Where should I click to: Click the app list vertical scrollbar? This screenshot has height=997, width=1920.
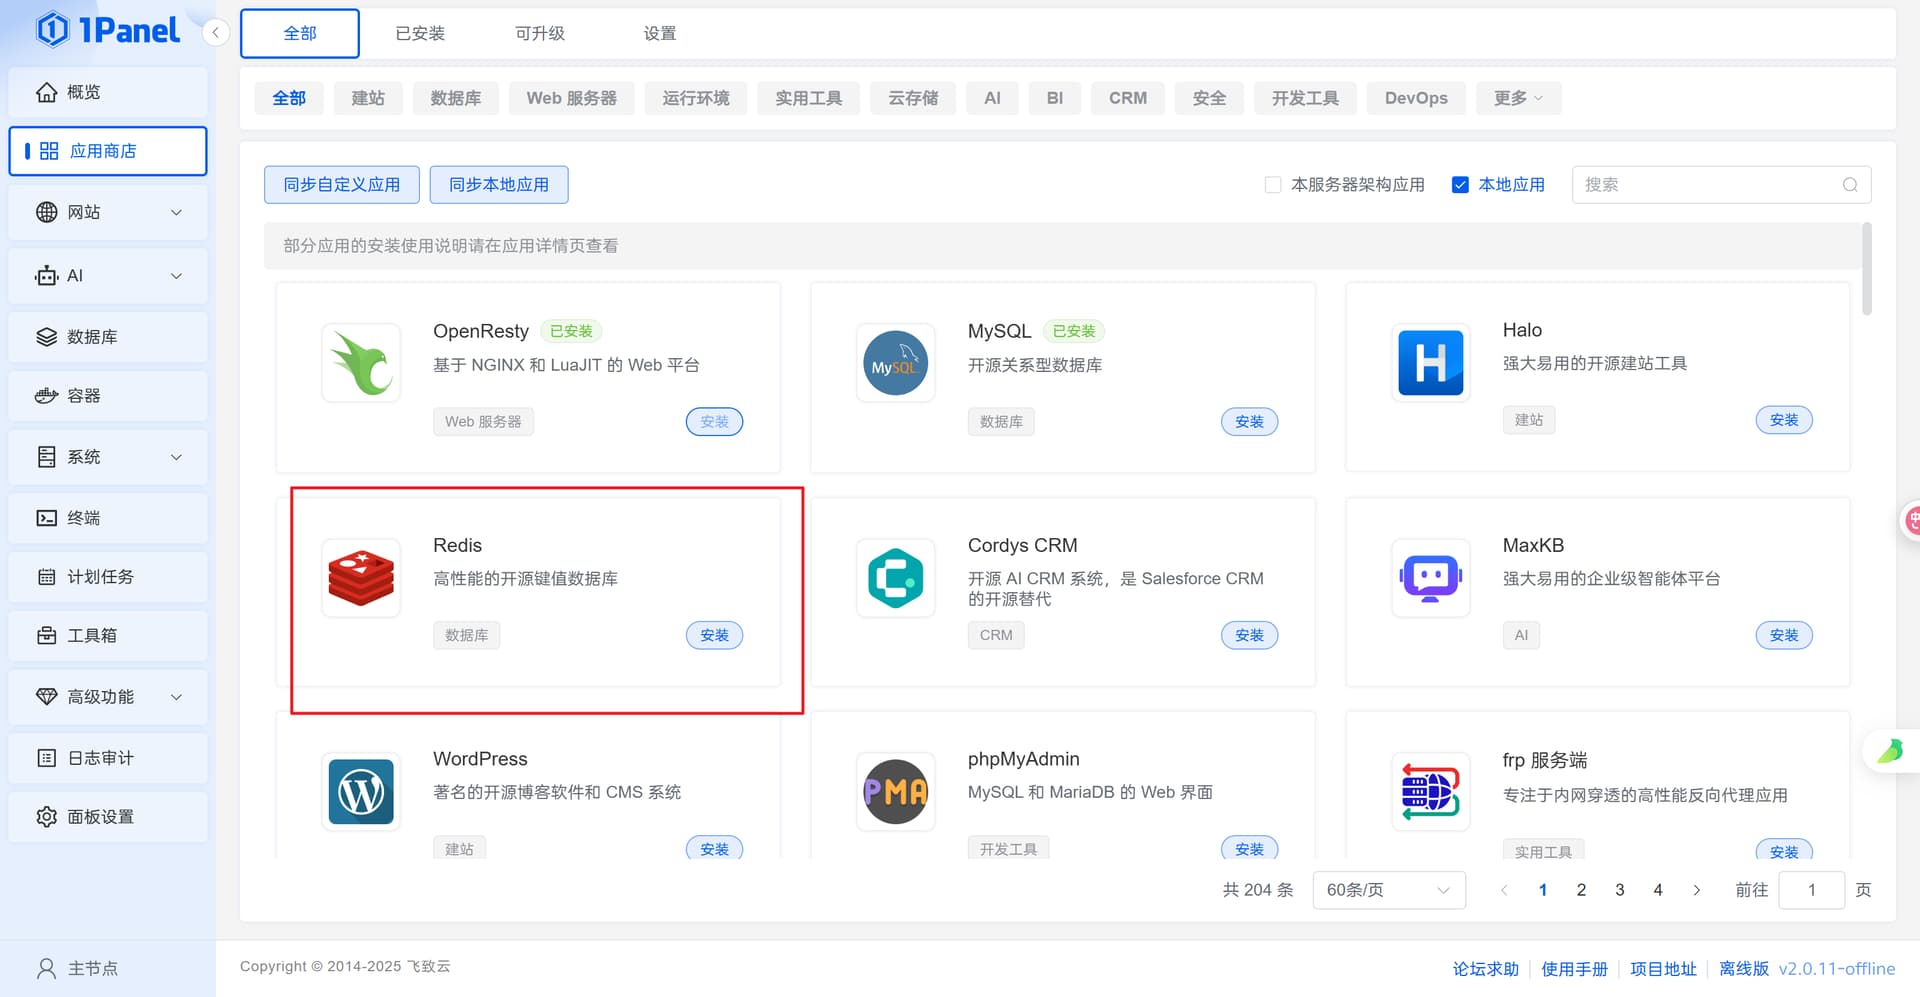click(1866, 270)
